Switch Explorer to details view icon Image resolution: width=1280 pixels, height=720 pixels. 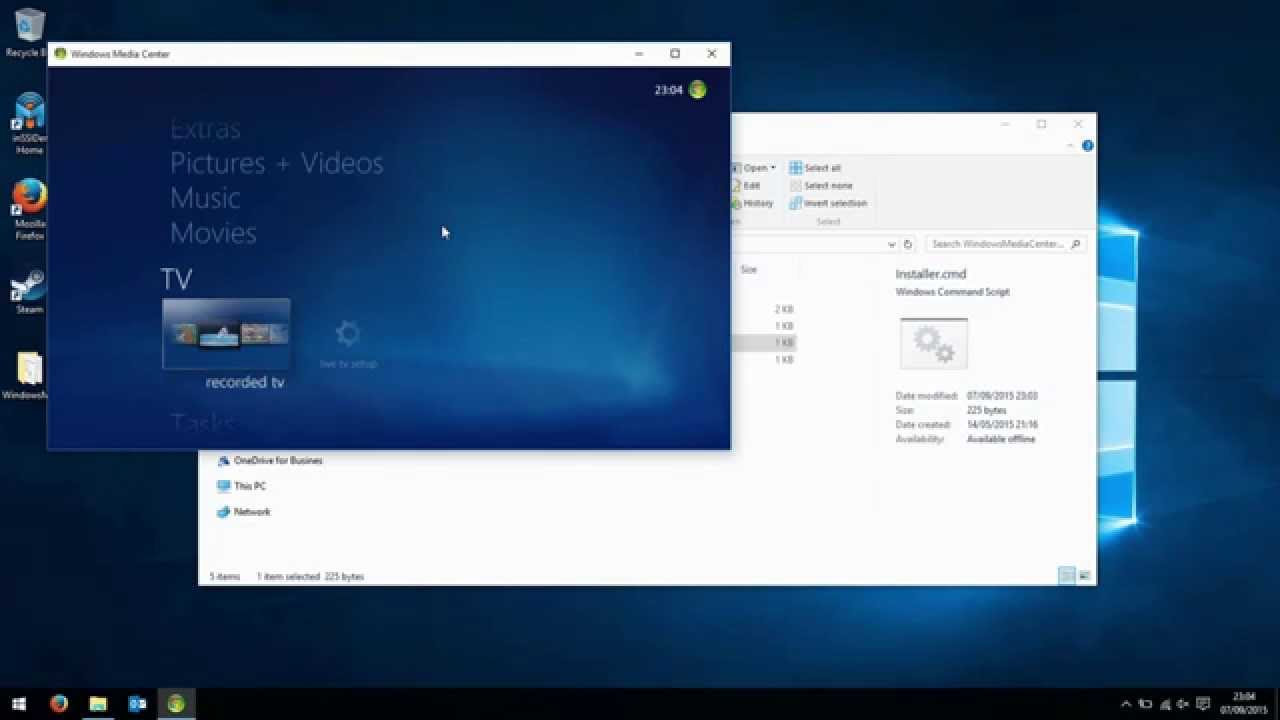point(1067,576)
